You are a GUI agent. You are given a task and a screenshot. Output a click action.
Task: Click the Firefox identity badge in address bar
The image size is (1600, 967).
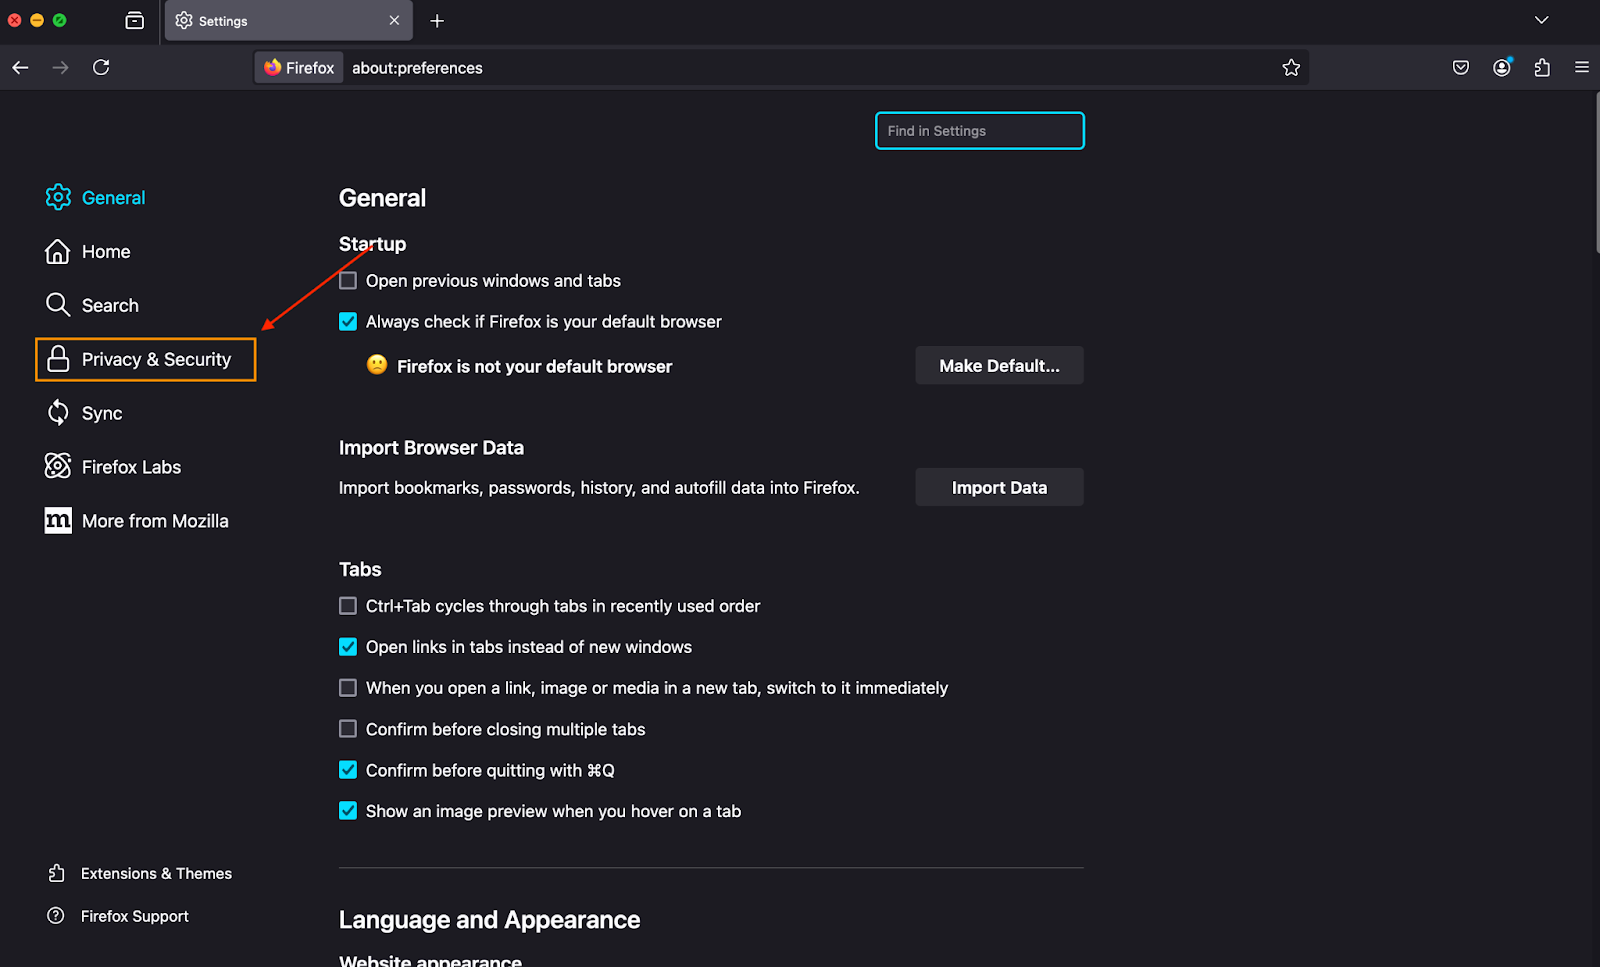point(299,67)
